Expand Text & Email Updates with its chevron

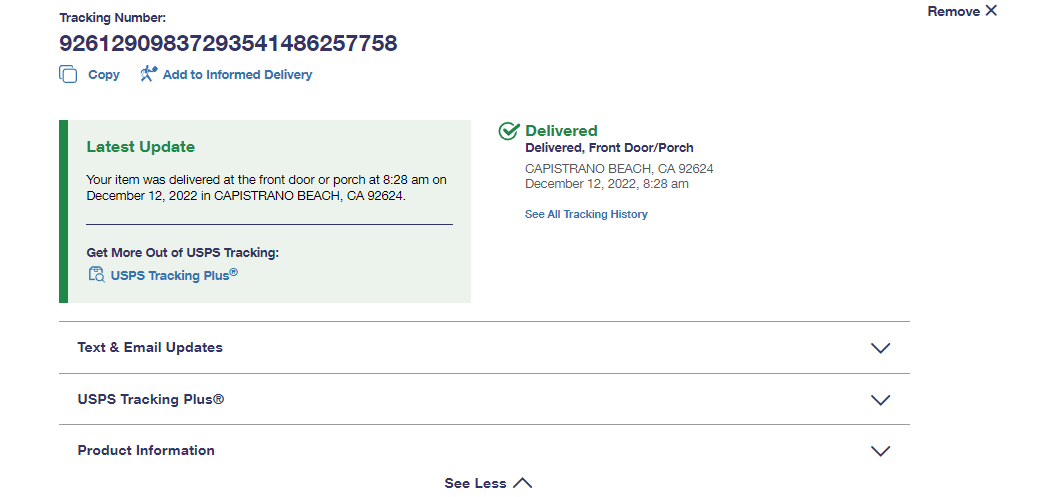click(x=880, y=348)
